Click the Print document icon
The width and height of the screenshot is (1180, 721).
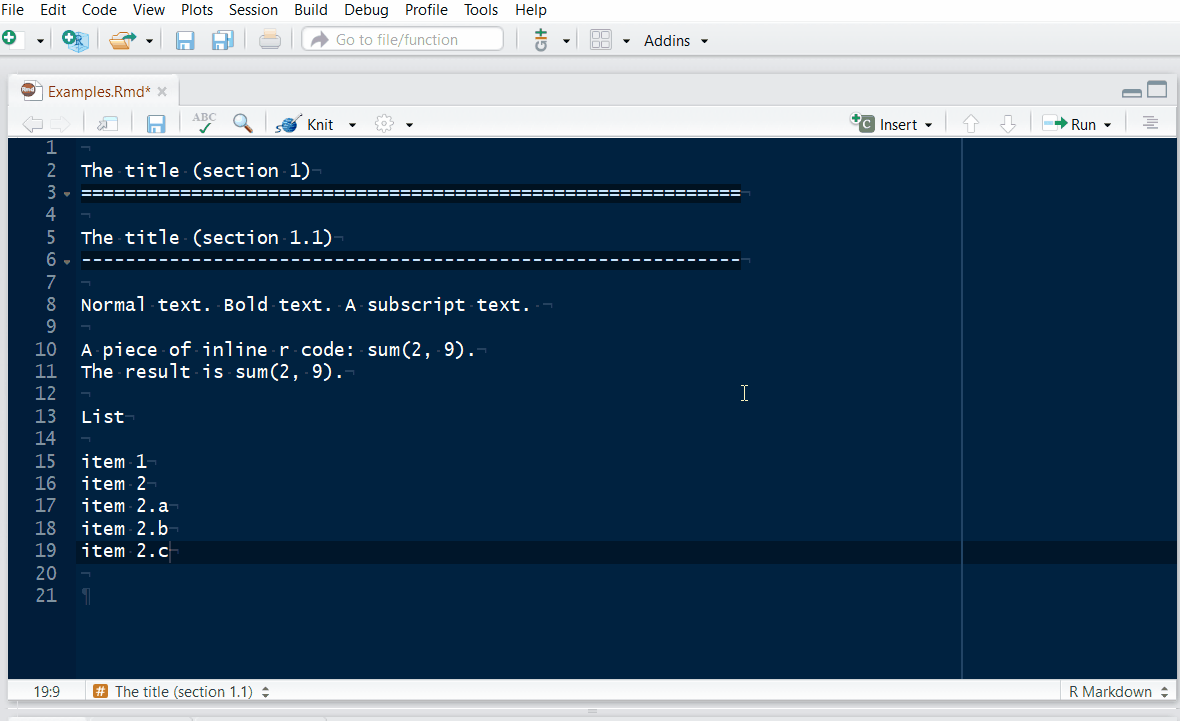pos(269,40)
